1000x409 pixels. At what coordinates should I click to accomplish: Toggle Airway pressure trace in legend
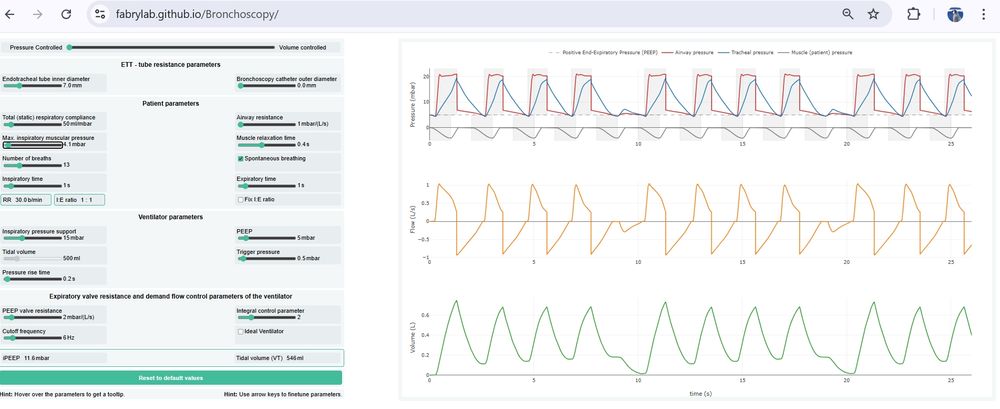tap(689, 52)
